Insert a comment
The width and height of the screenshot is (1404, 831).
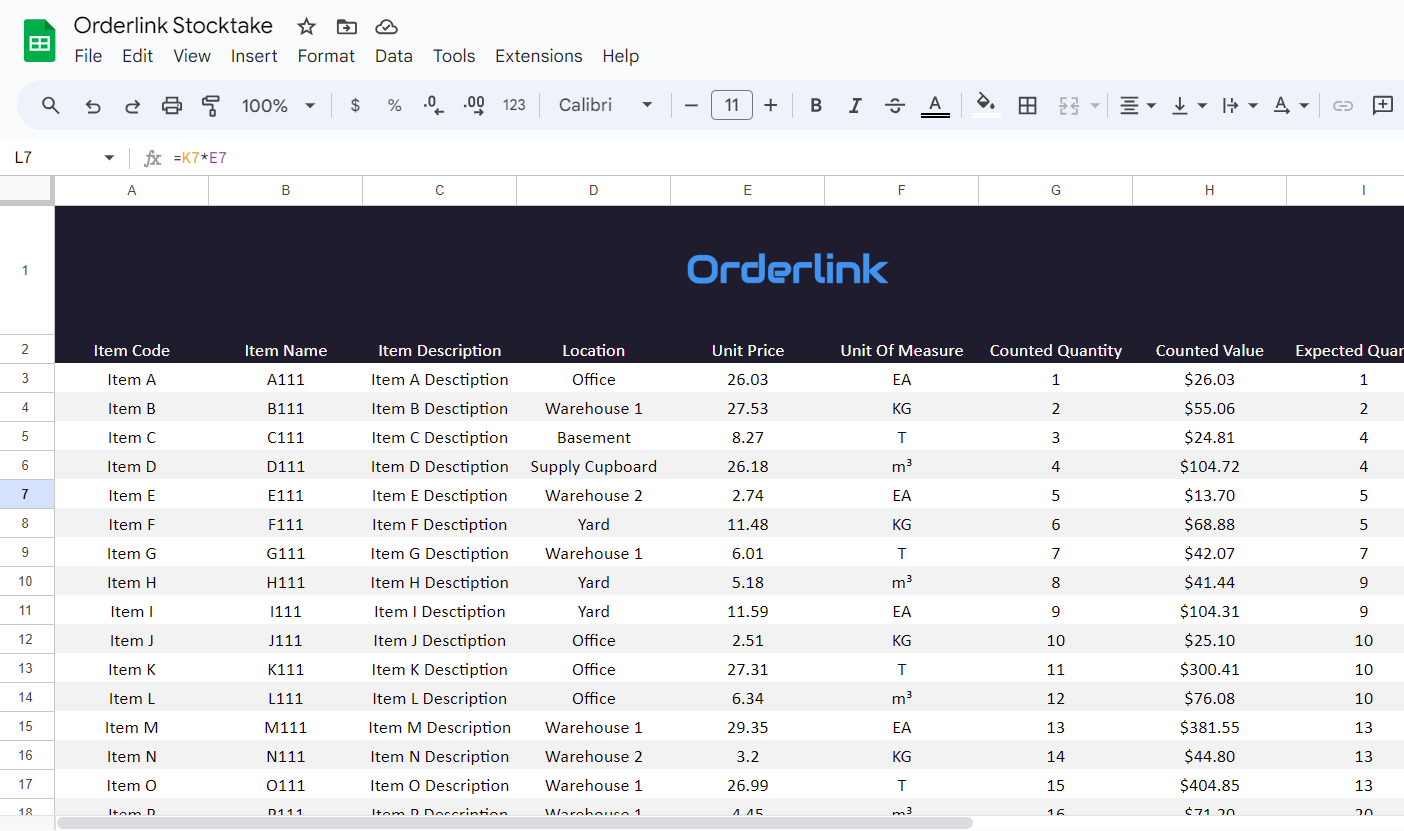(1383, 105)
